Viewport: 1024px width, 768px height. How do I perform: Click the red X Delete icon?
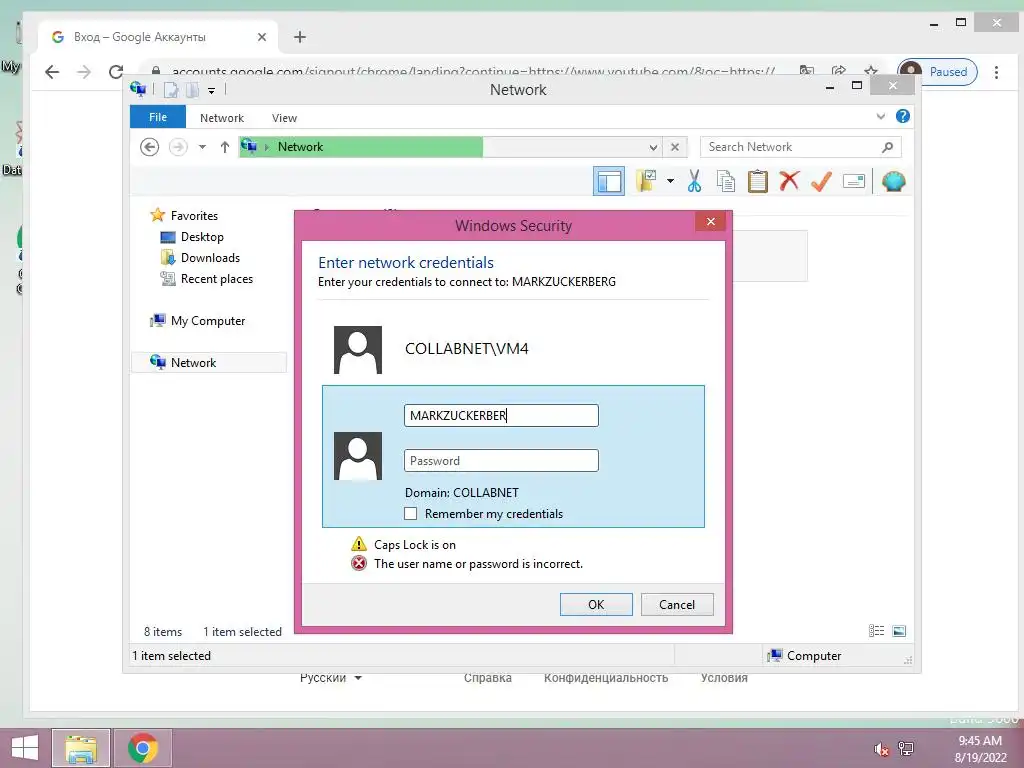click(789, 180)
